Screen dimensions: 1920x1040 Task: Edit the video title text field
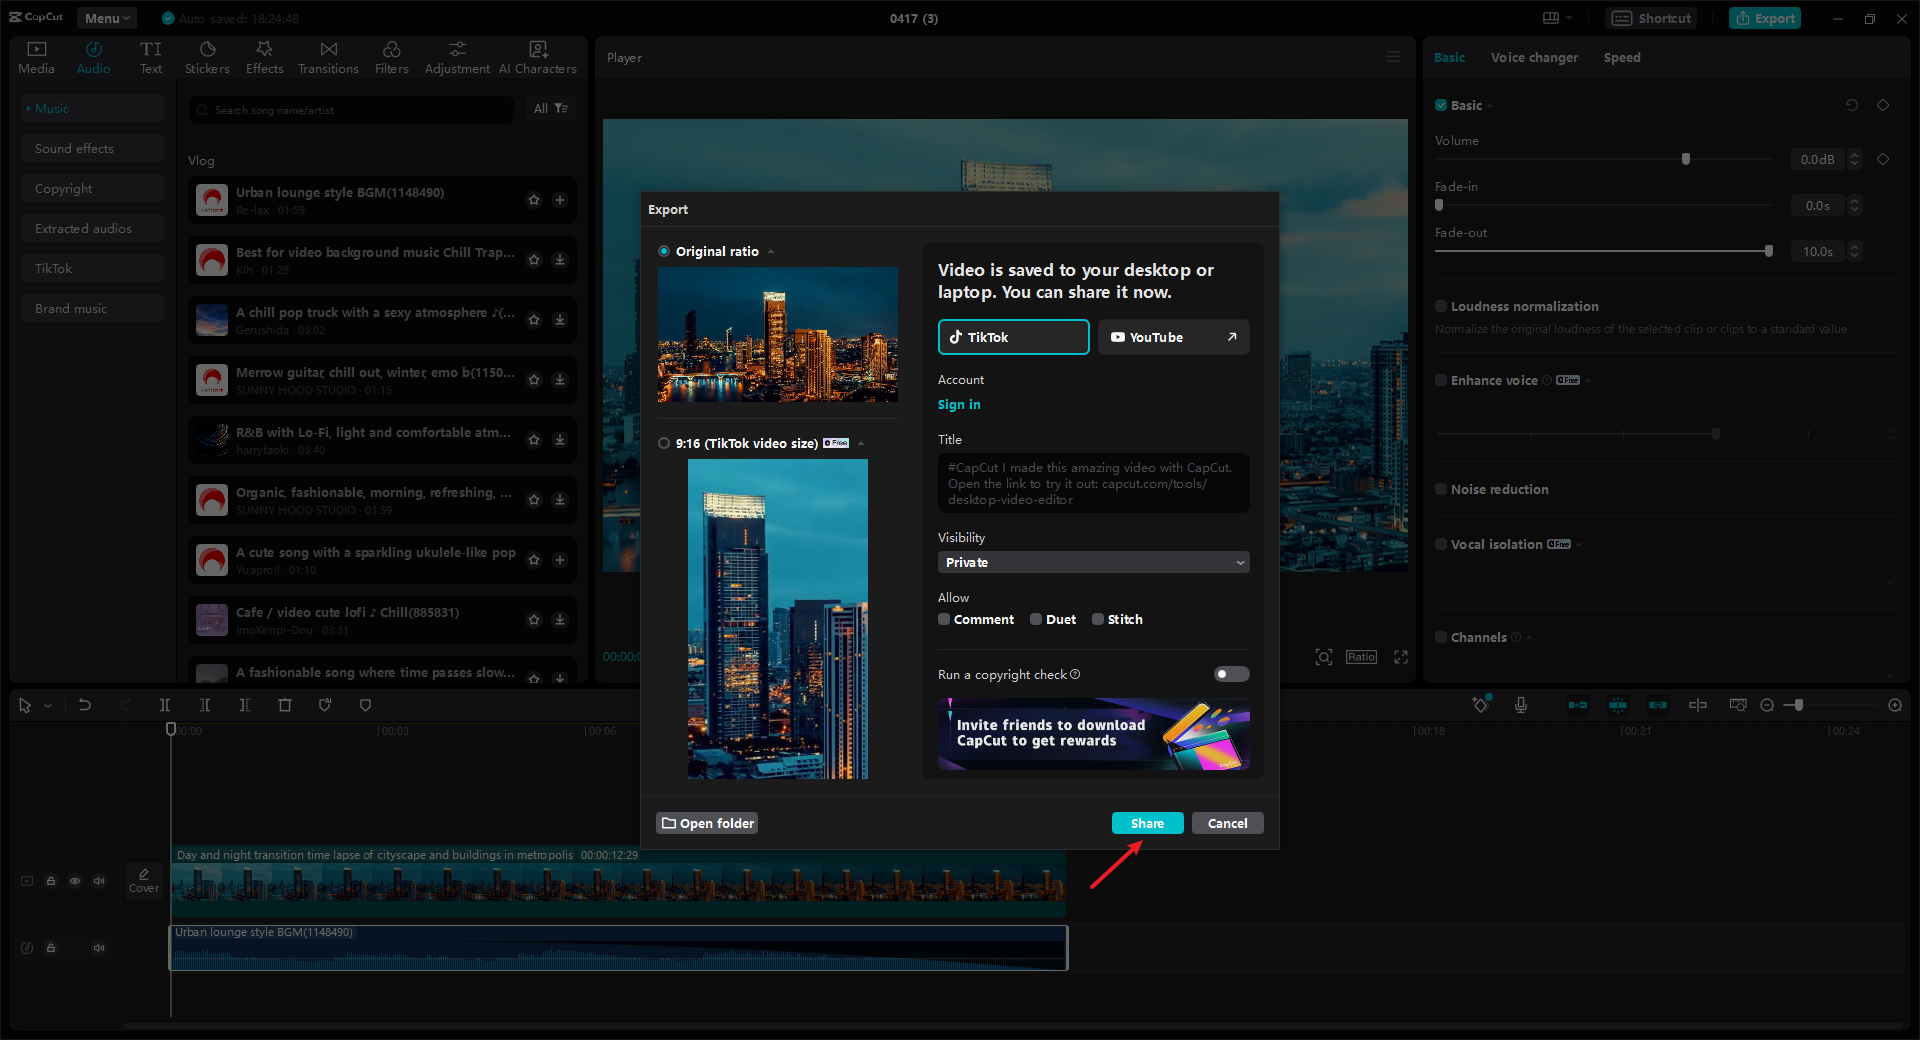point(1093,483)
